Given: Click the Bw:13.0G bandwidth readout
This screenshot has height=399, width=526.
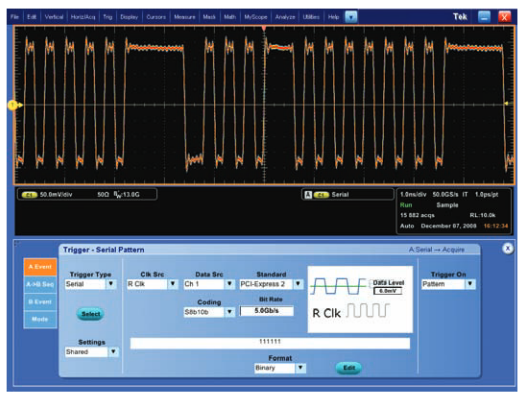Looking at the screenshot, I should coord(126,195).
